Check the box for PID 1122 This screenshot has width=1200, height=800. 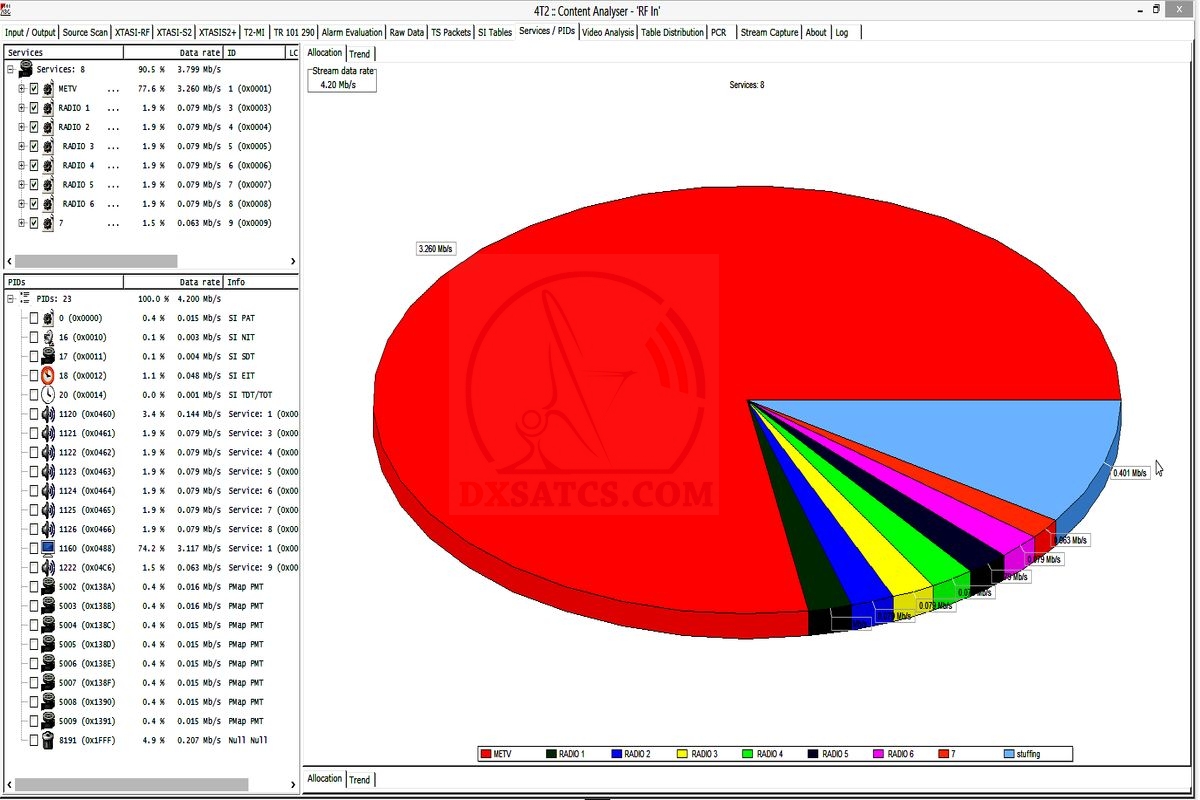point(34,452)
